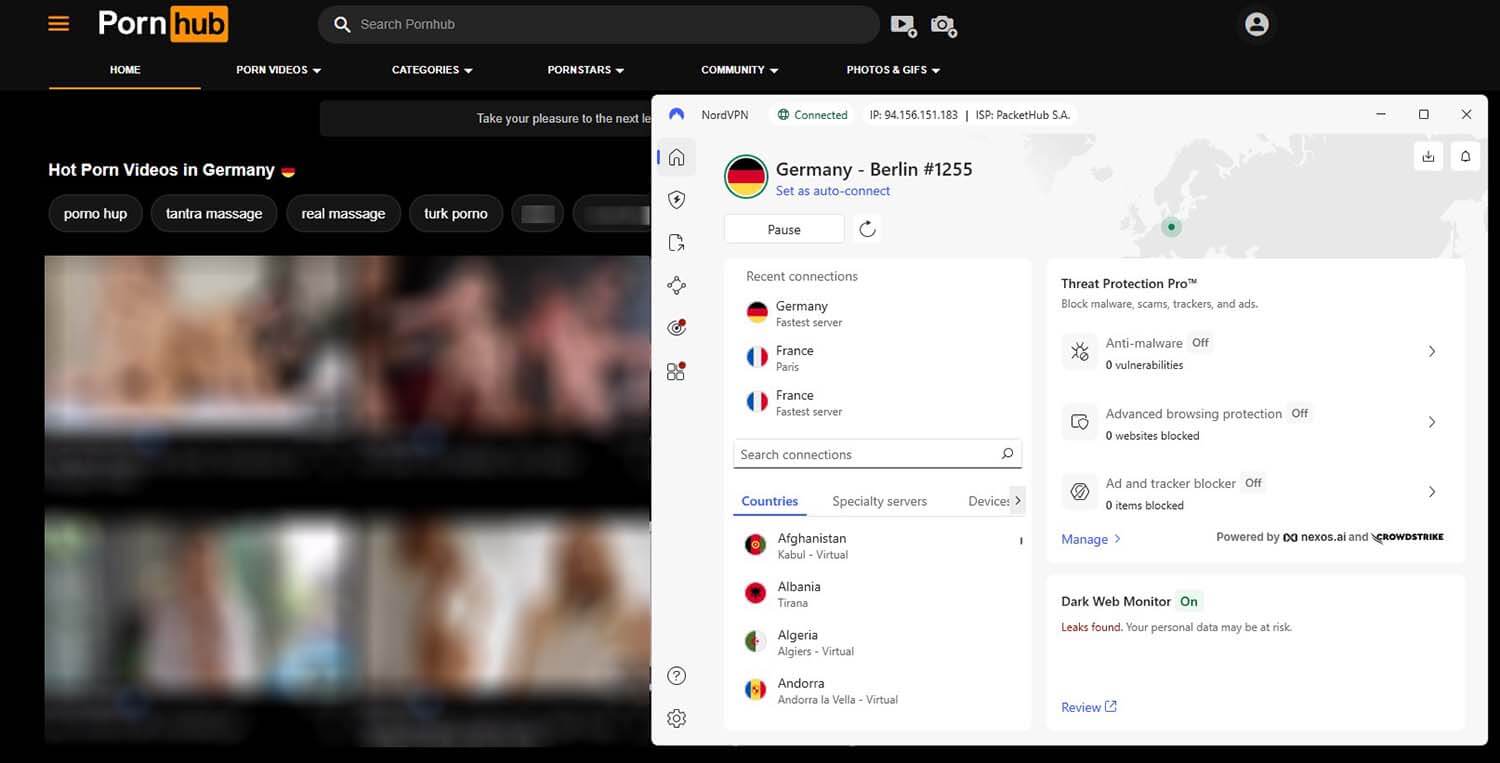Click the Advanced browsing protection shield icon
This screenshot has height=763, width=1500.
coord(1080,422)
